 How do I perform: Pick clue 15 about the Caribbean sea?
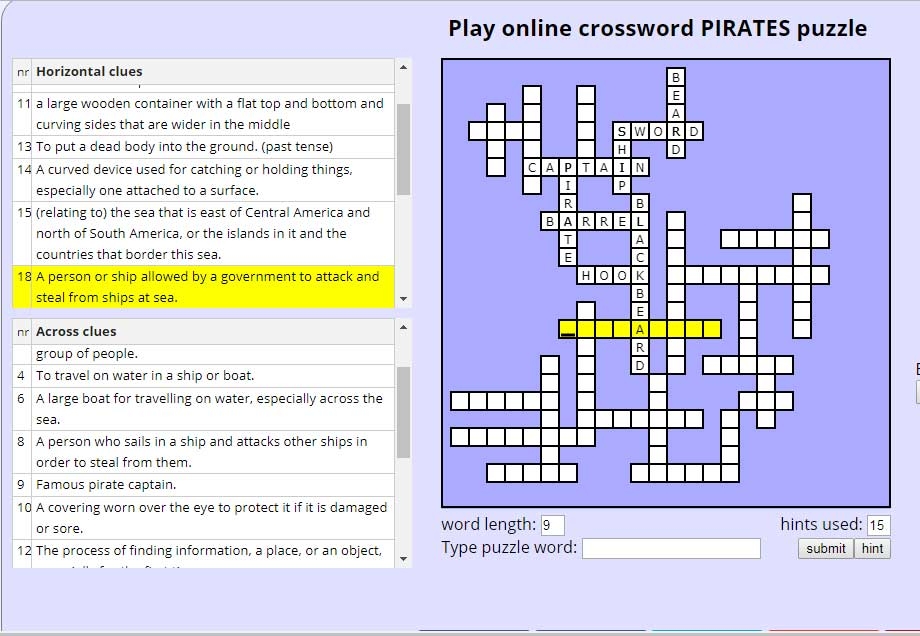[x=203, y=233]
